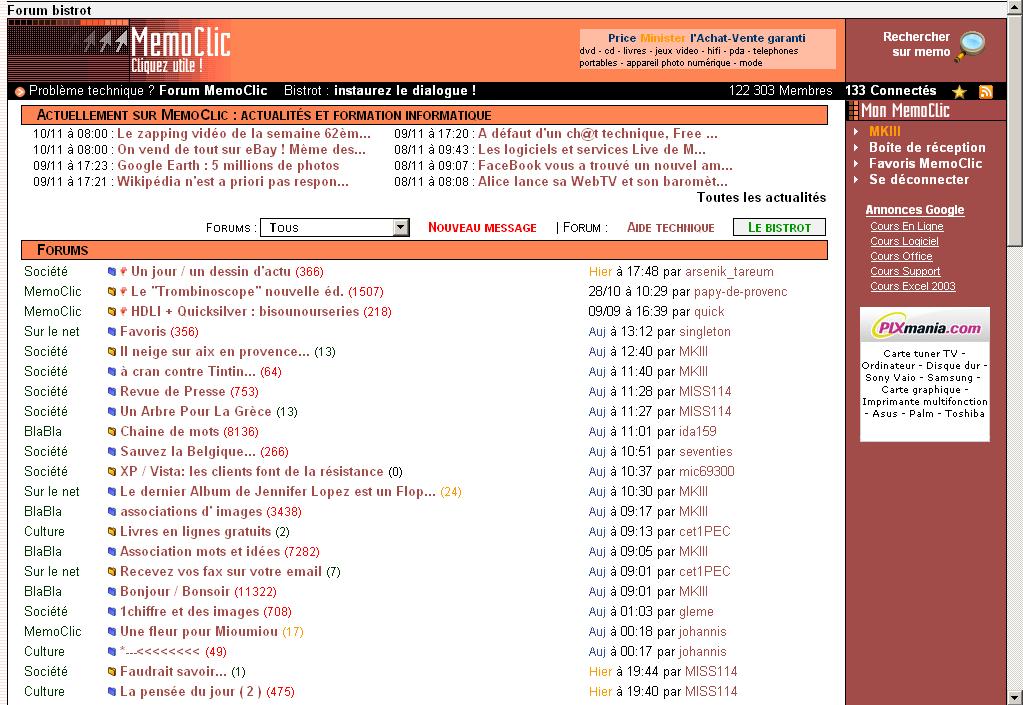Click the vertical scrollbar up arrow
Screen dimensions: 1023x705
[1015, 8]
